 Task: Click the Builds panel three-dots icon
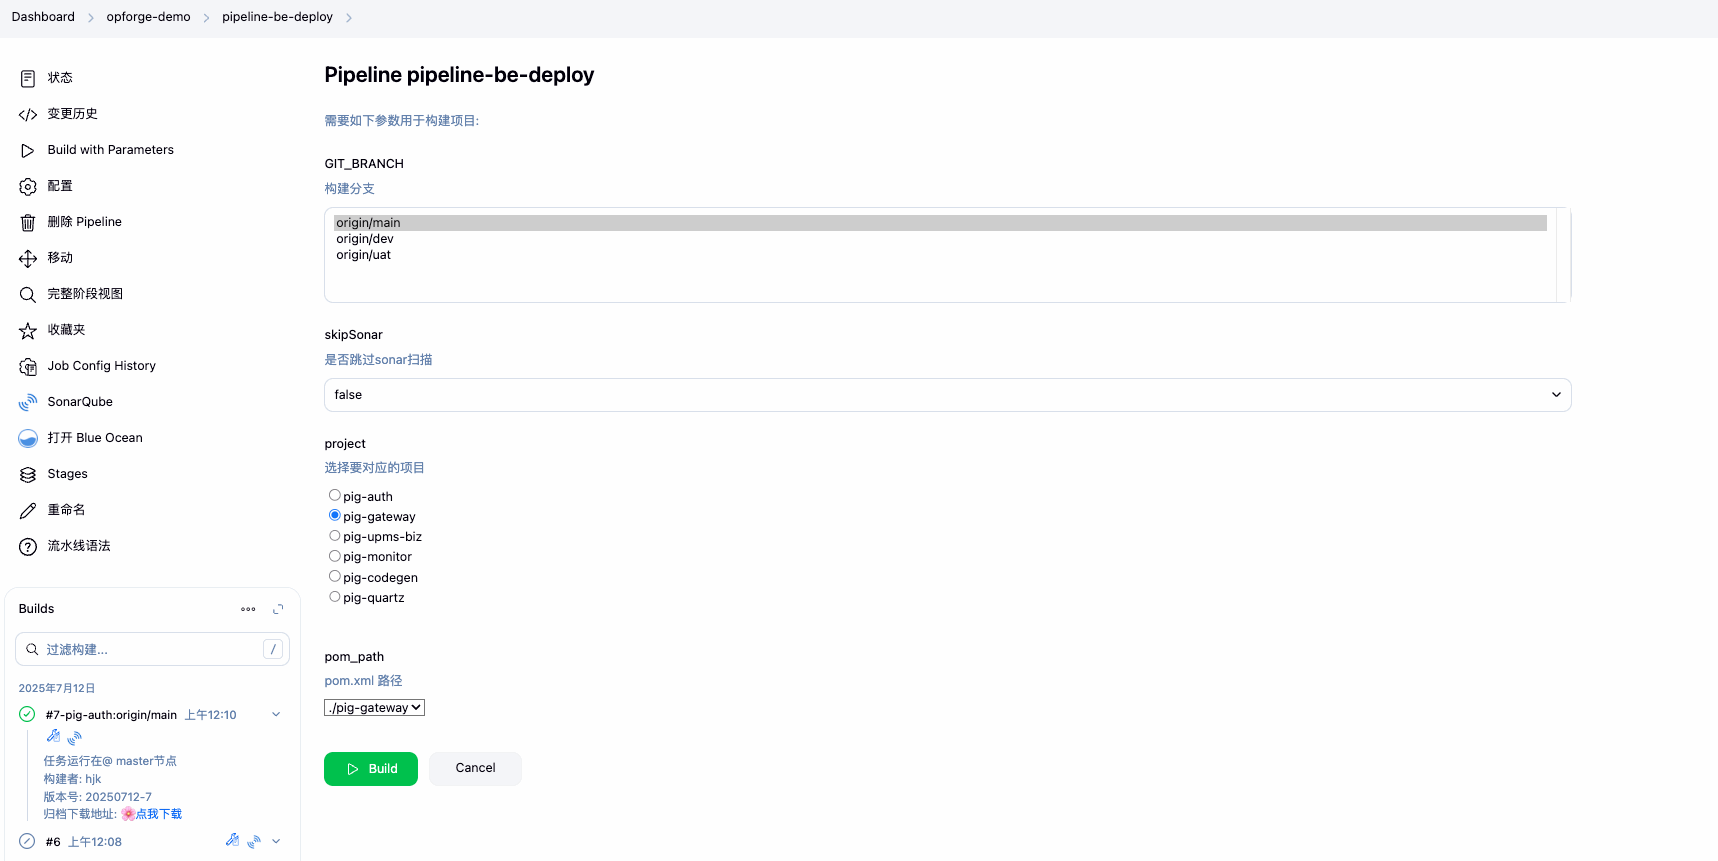click(x=248, y=609)
